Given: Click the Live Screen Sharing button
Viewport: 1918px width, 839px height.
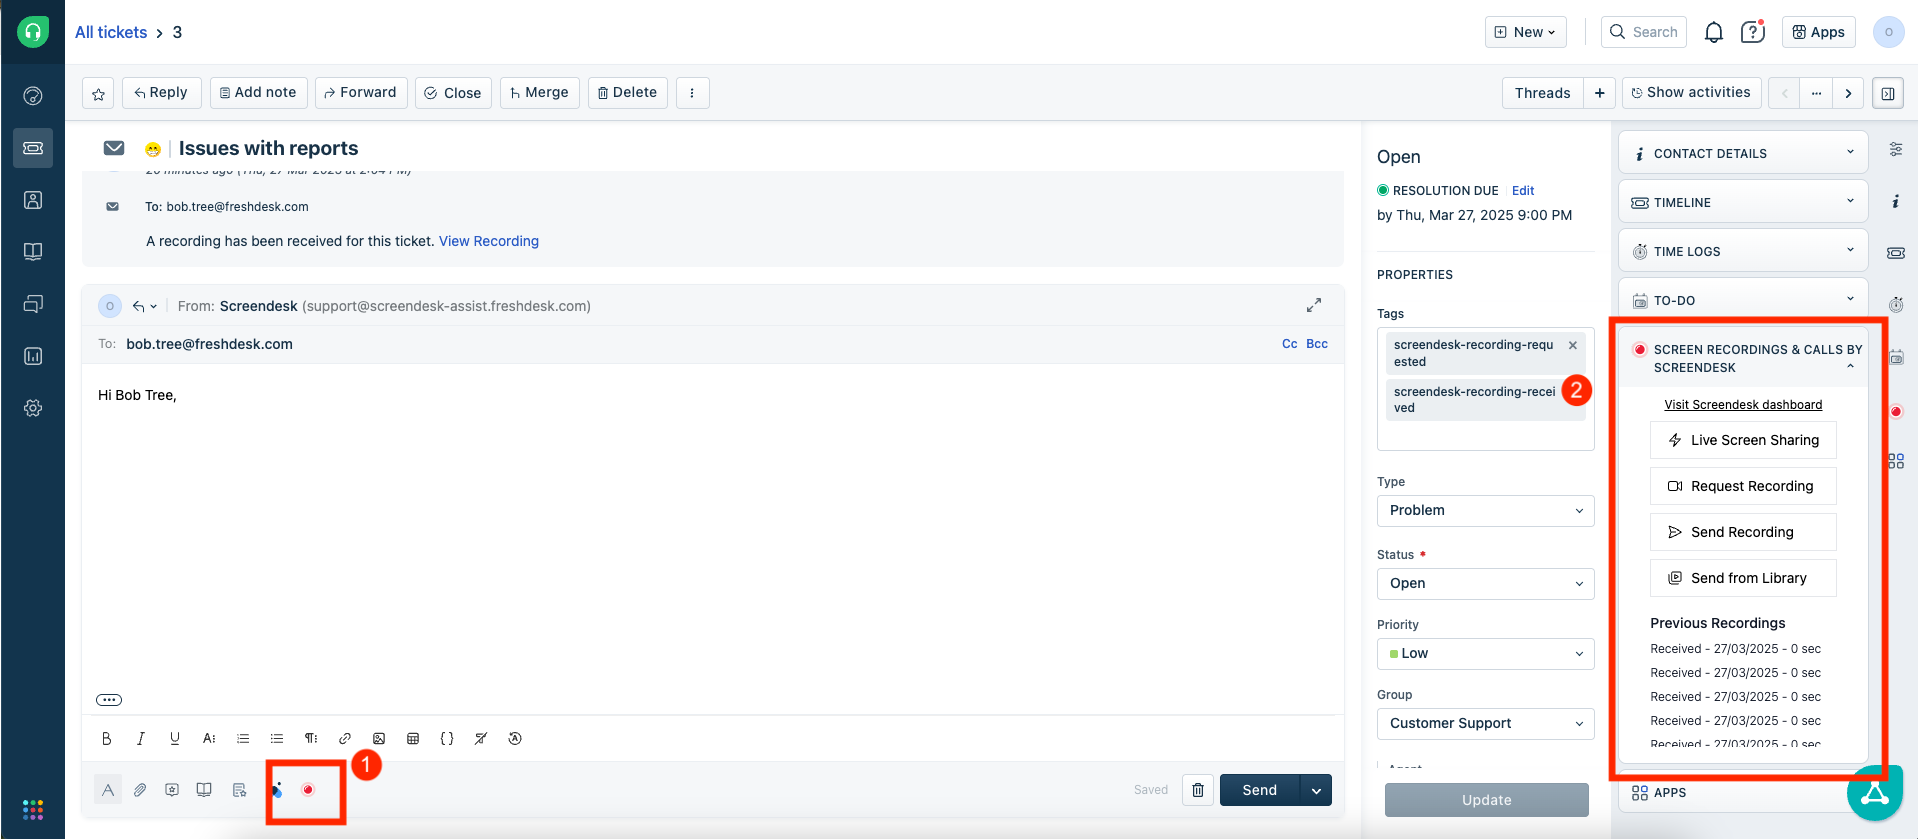Looking at the screenshot, I should click(1742, 440).
